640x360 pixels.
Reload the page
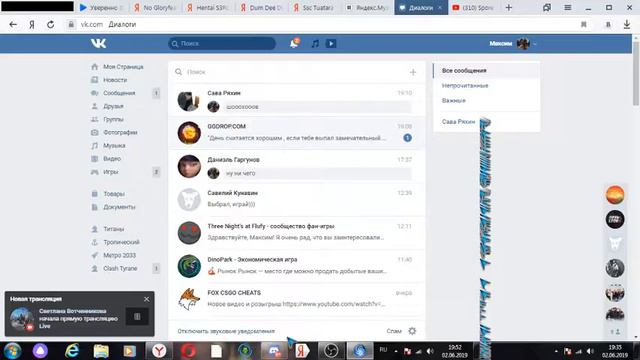point(51,24)
